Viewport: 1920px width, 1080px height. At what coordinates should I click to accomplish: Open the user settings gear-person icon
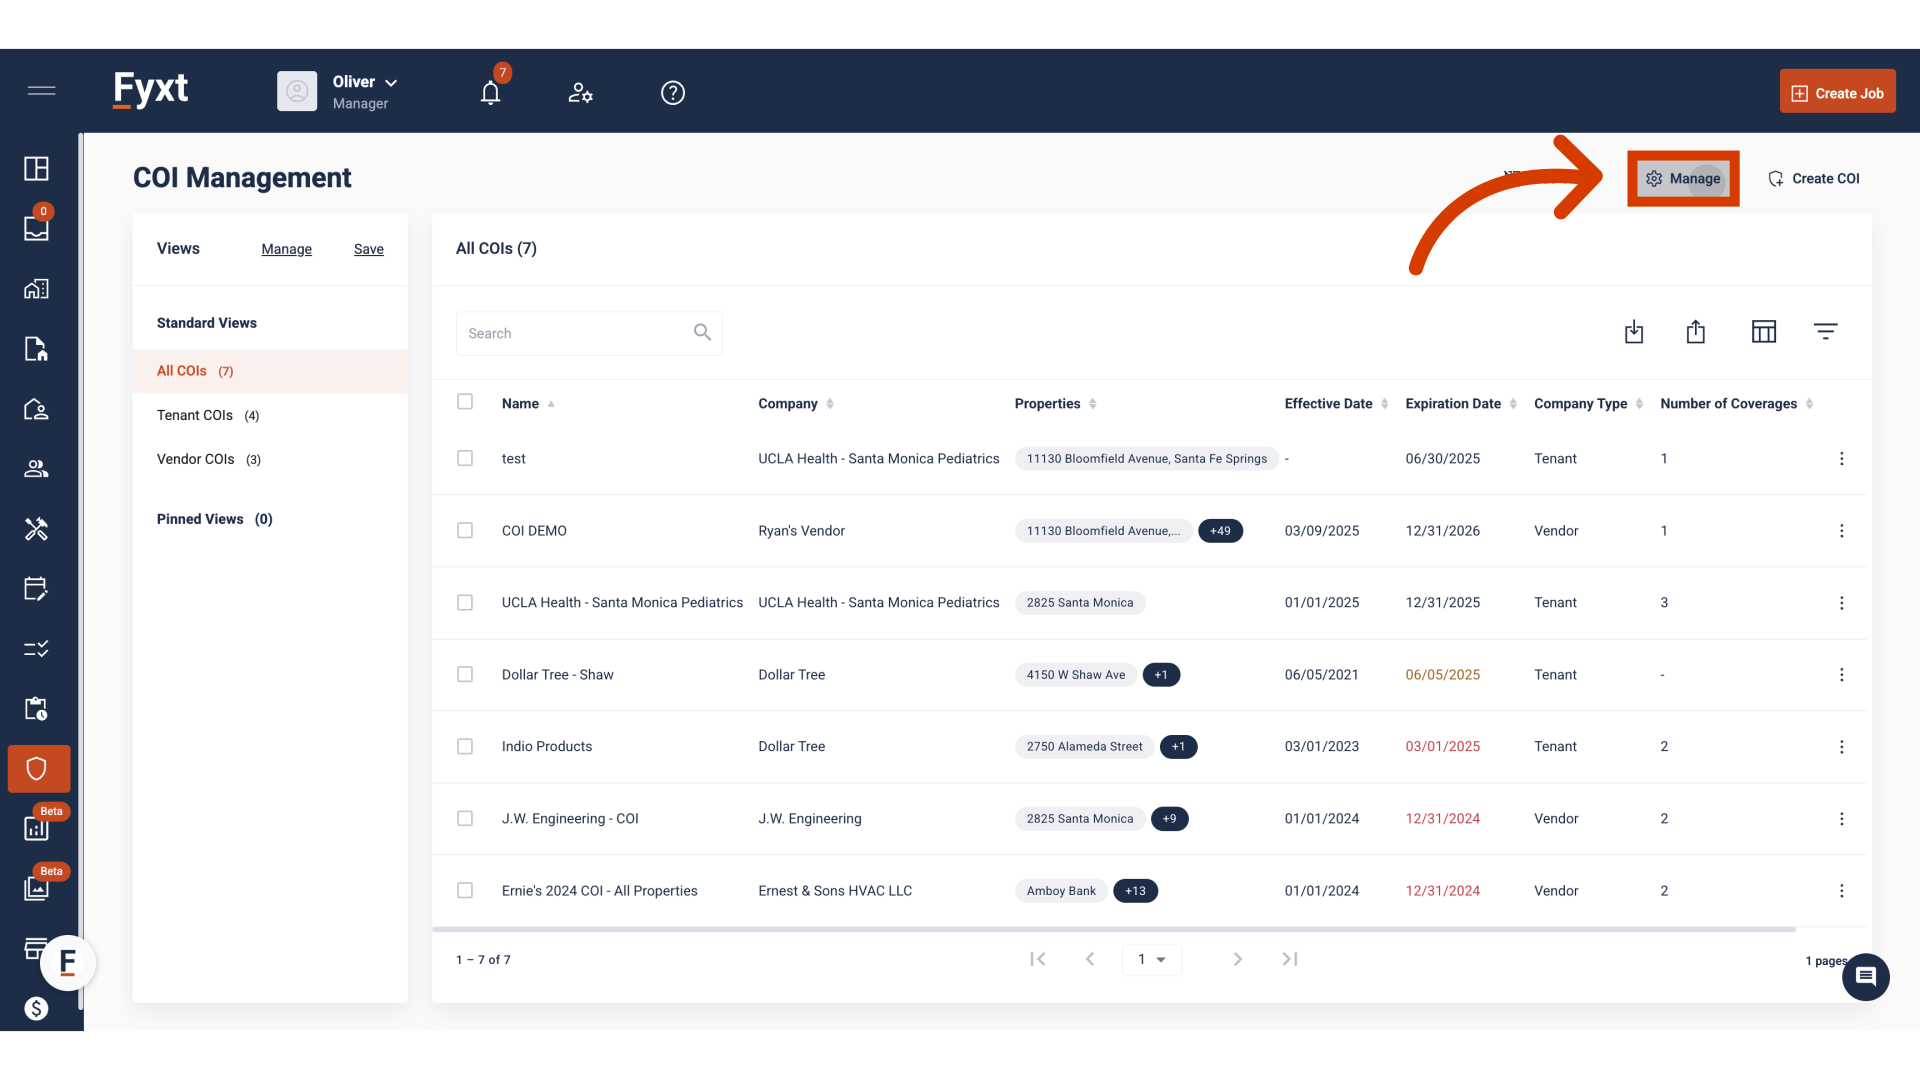coord(580,93)
